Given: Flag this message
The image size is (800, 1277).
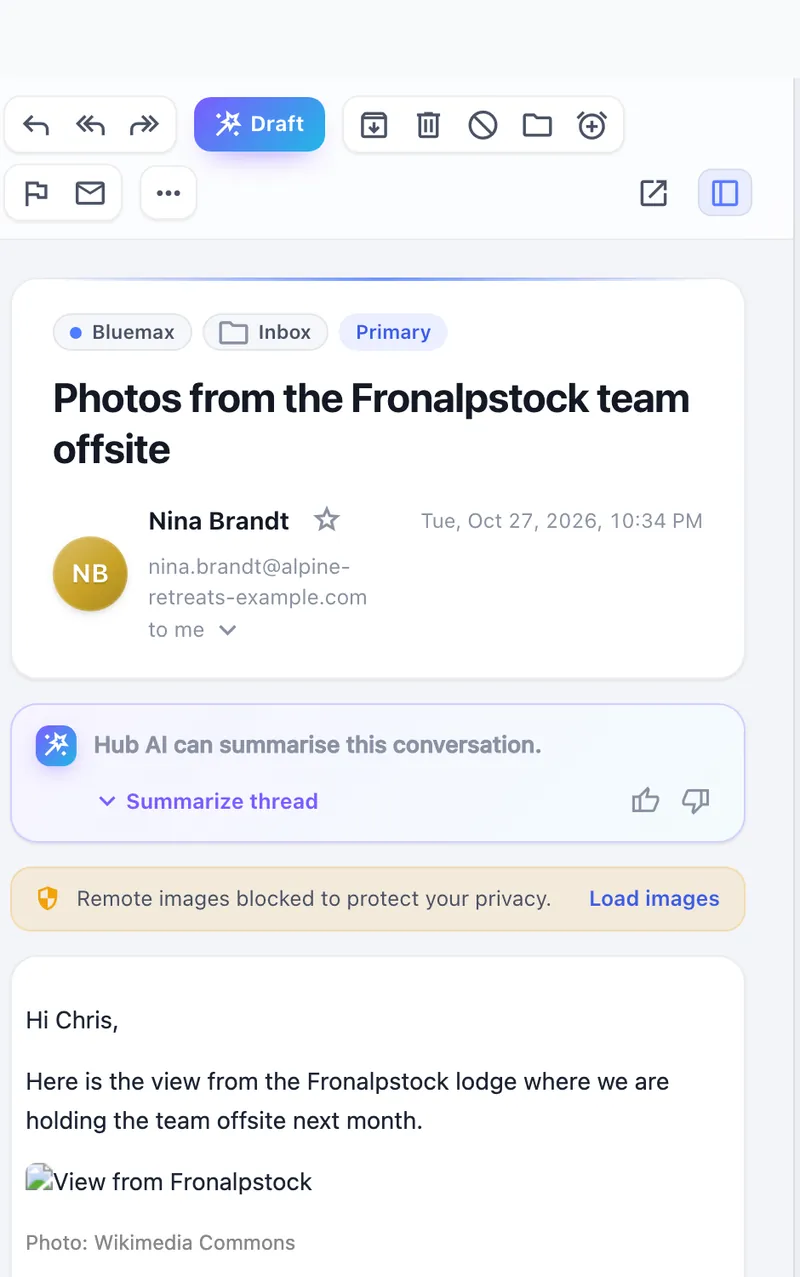Looking at the screenshot, I should click(x=36, y=193).
